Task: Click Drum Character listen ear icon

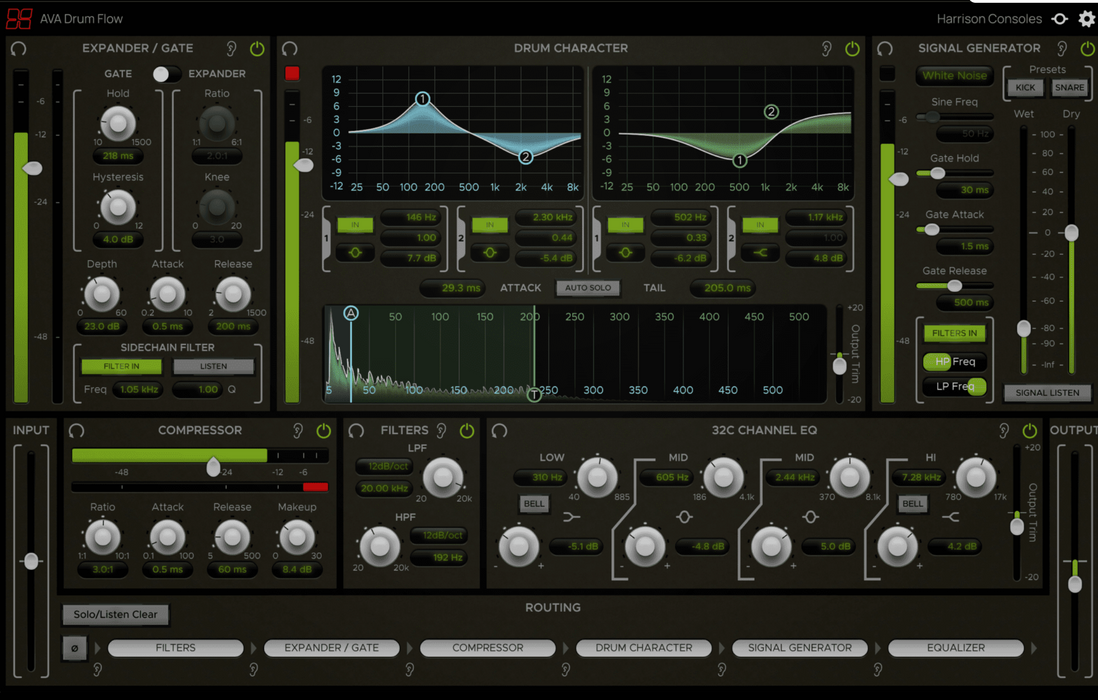Action: tap(826, 48)
